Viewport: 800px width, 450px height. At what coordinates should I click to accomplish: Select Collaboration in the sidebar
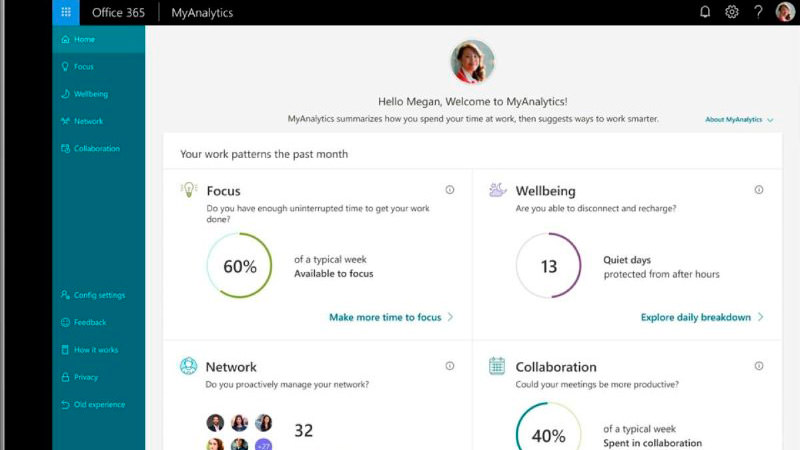click(96, 148)
